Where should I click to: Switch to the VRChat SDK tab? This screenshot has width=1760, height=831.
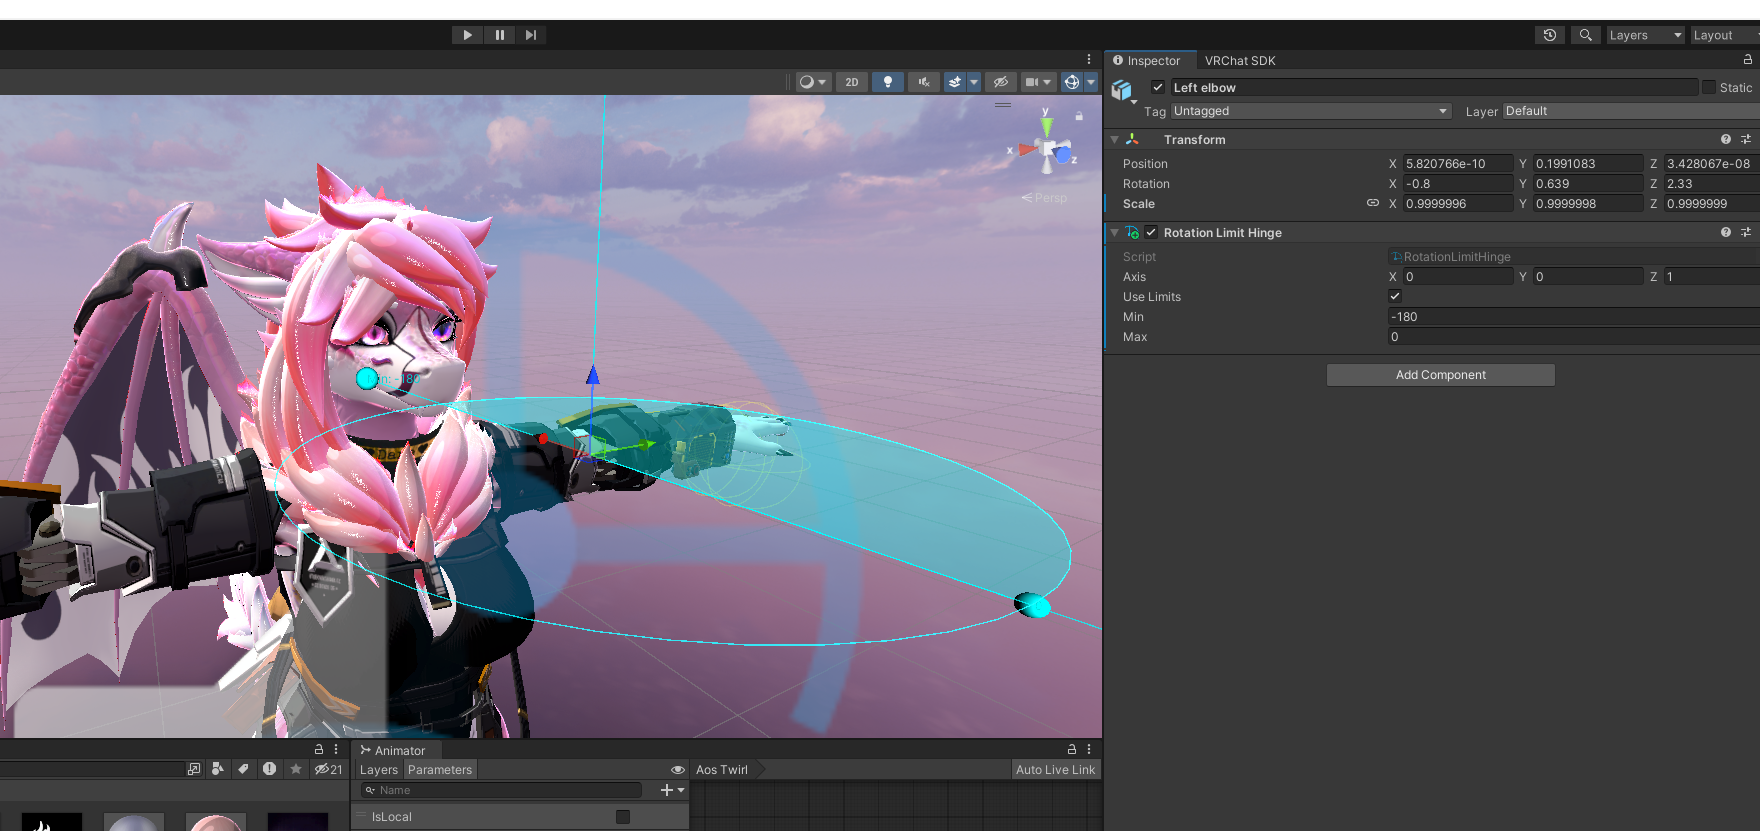click(1240, 61)
